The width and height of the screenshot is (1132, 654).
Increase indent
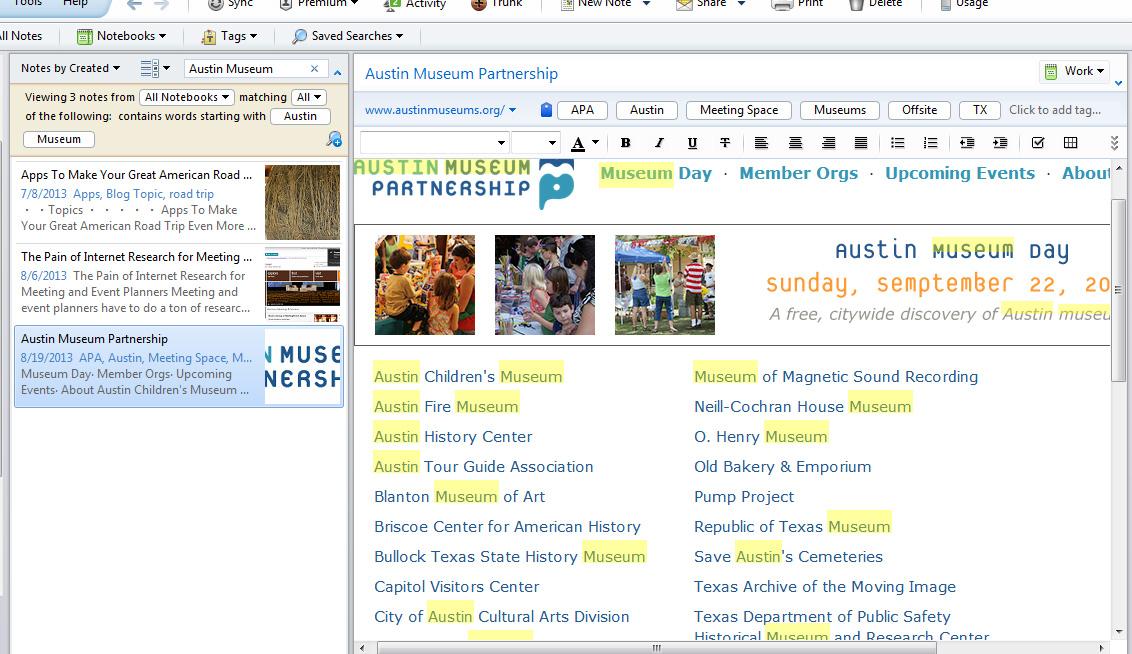pyautogui.click(x=1000, y=143)
